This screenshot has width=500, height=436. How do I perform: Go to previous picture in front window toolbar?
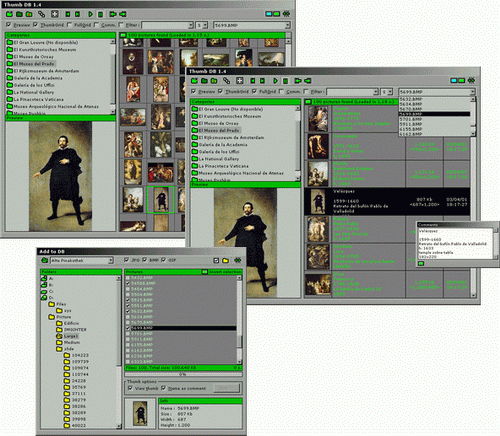(x=253, y=81)
